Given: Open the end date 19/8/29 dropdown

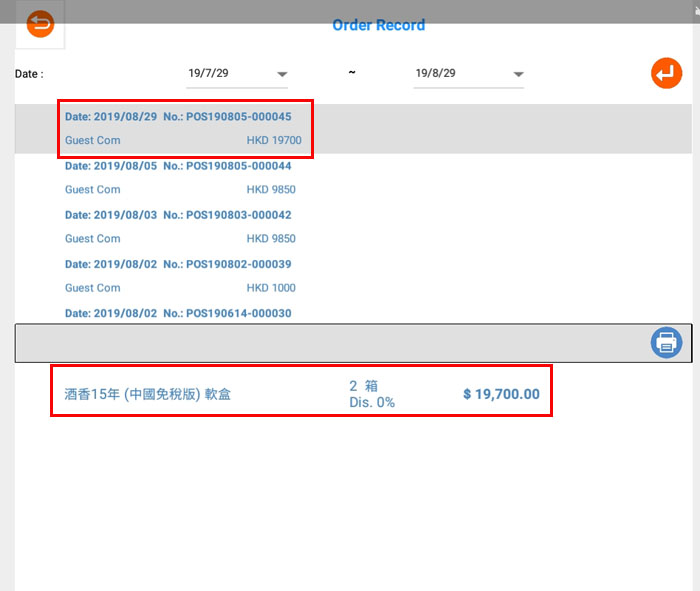Looking at the screenshot, I should pos(468,74).
